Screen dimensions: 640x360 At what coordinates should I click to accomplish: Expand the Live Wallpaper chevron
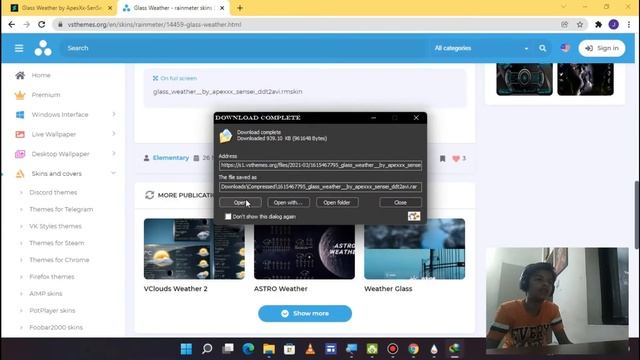coord(114,134)
